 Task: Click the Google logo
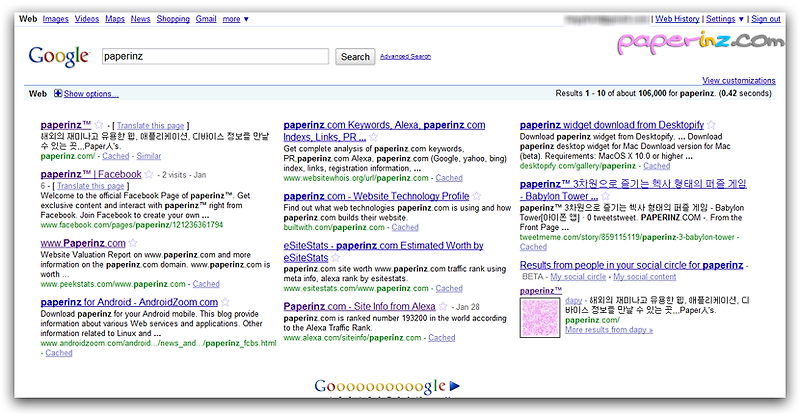click(x=59, y=56)
